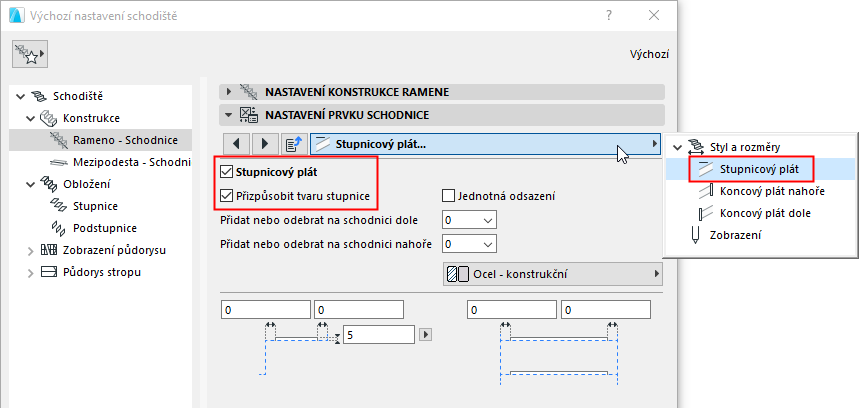Image resolution: width=860 pixels, height=408 pixels.
Task: Toggle the Stupnicový plát checkbox
Action: (225, 172)
